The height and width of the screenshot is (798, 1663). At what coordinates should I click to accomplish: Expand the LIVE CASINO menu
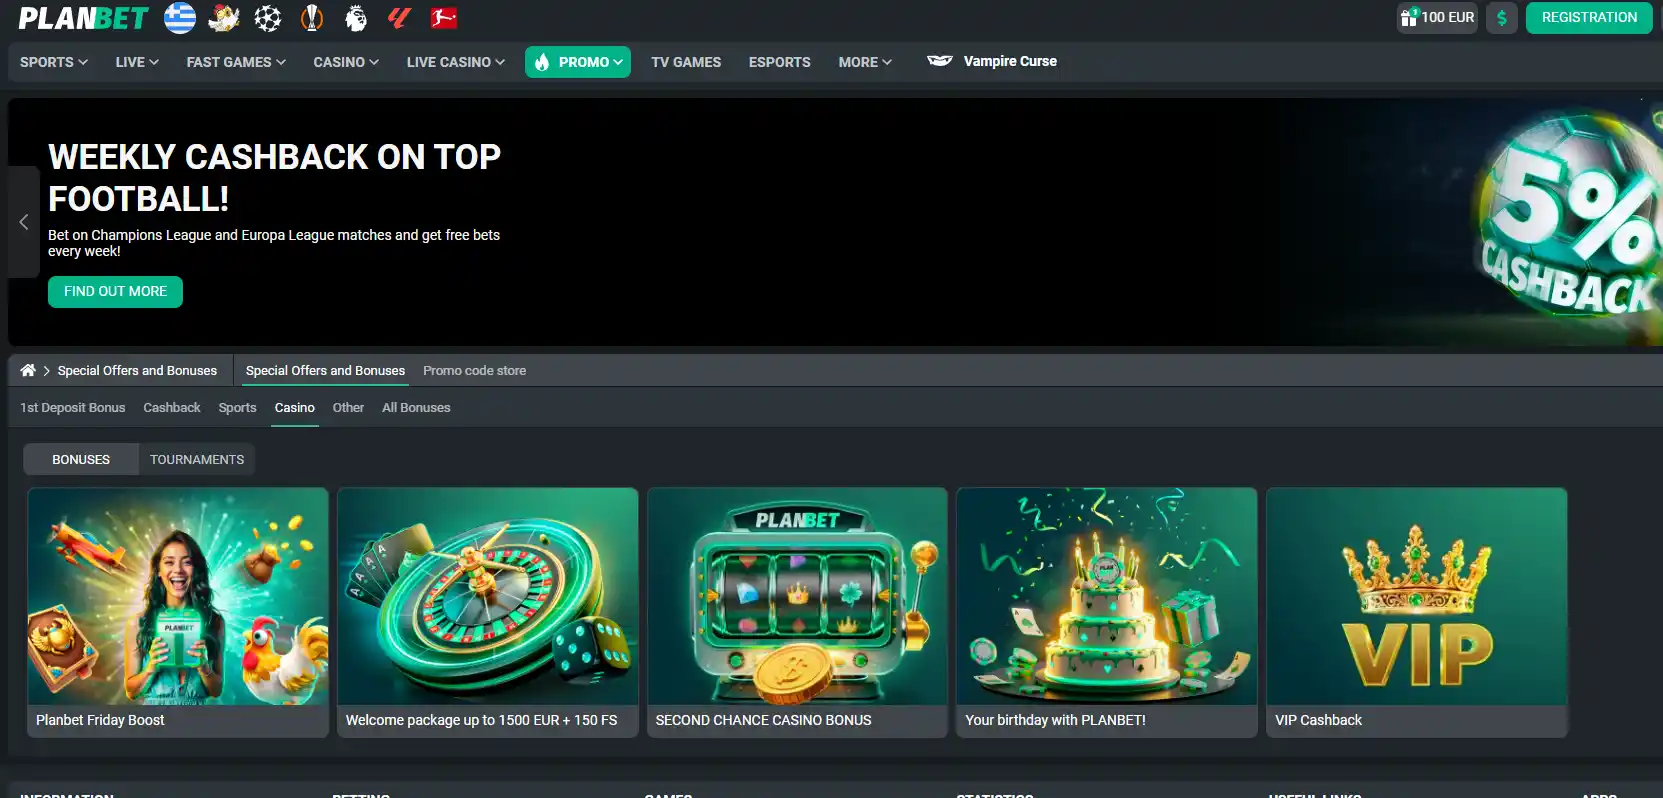(x=456, y=62)
